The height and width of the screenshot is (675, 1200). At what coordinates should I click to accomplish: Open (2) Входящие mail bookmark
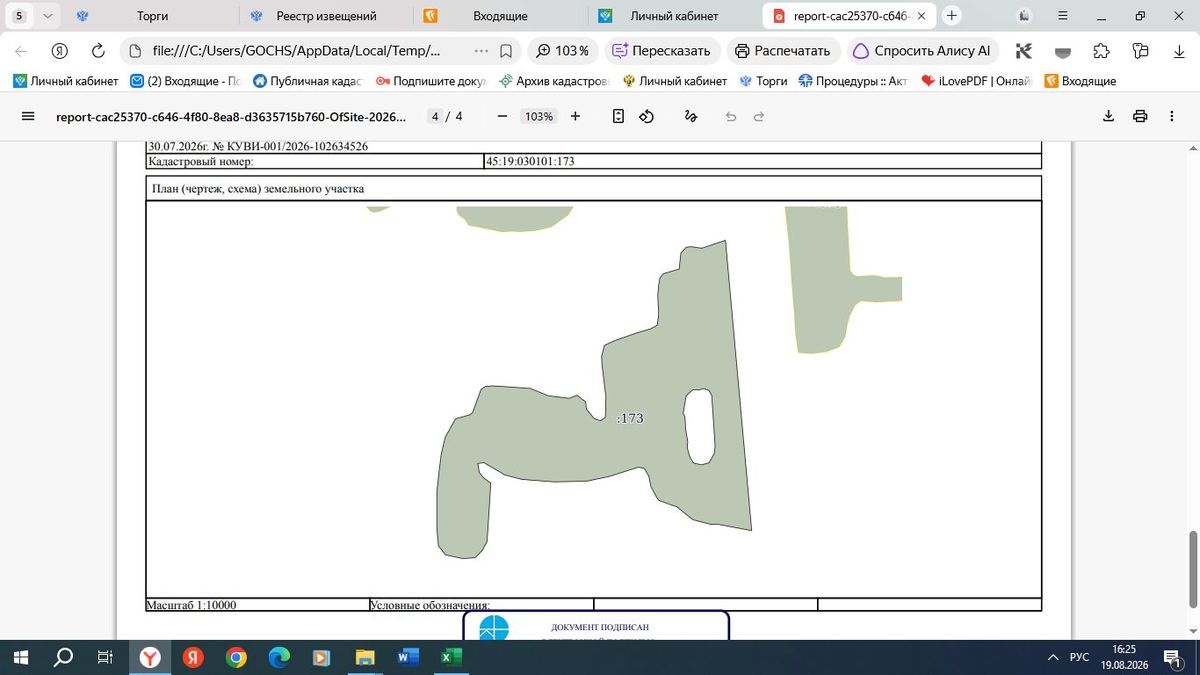(186, 81)
